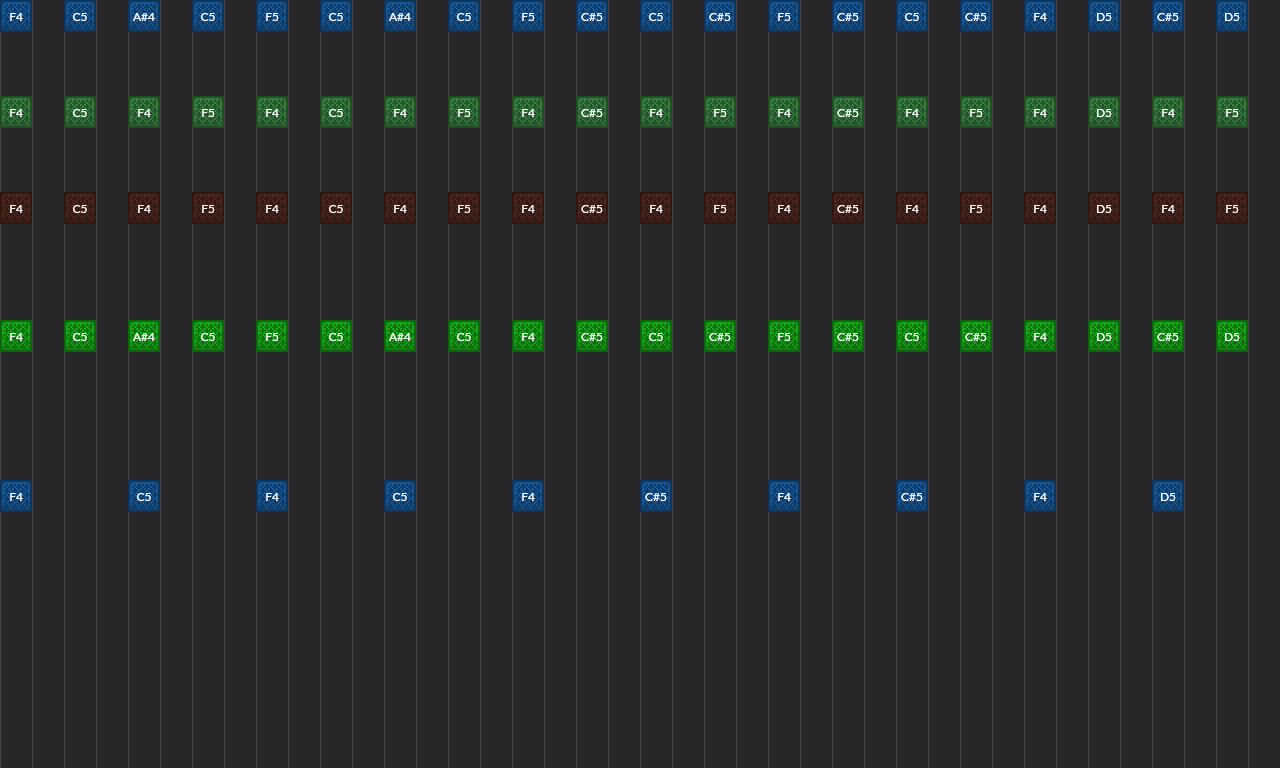Screen dimensions: 1280x768
Task: Click the last F5 note in brown row
Action: click(x=1232, y=209)
